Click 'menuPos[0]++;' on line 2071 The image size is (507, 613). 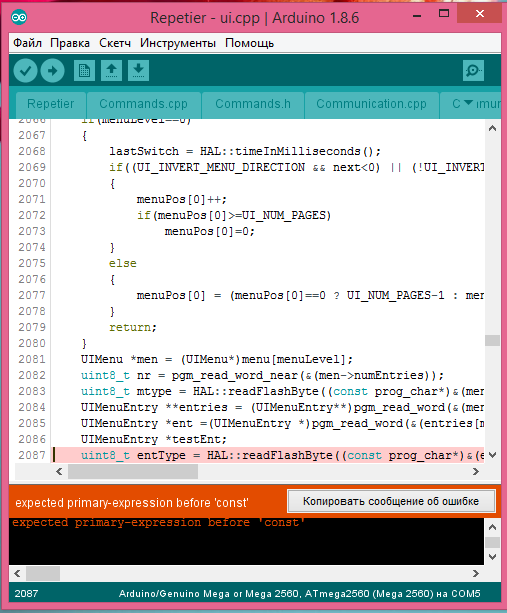(182, 199)
